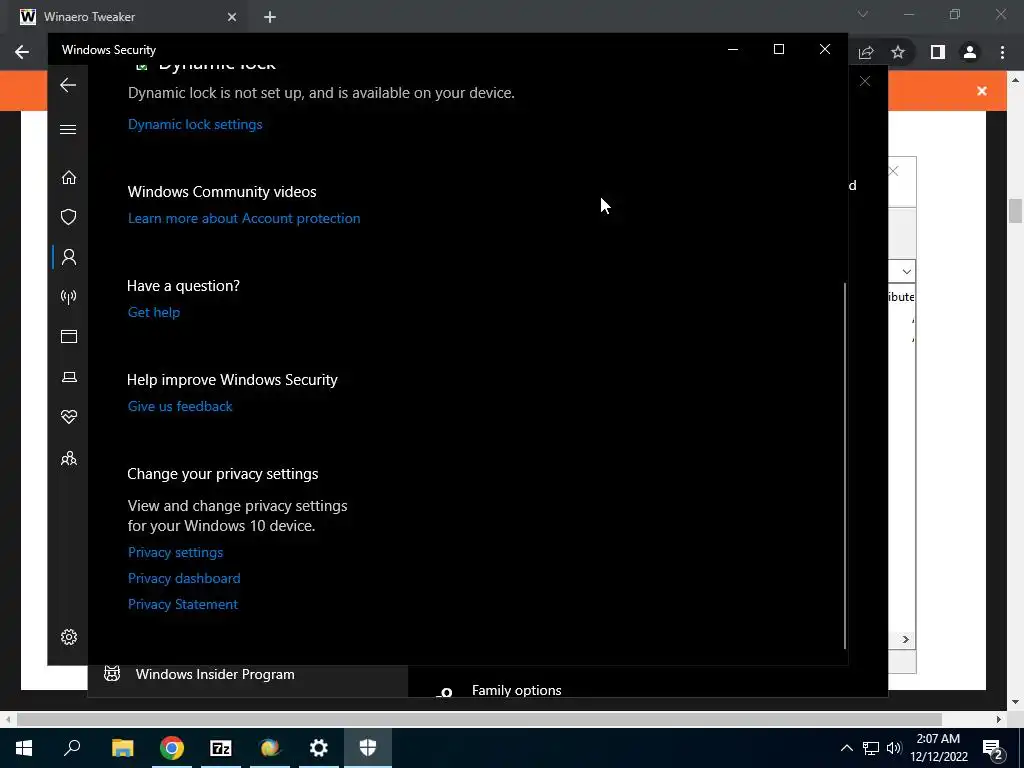The image size is (1024, 768).
Task: Open the notification center icon
Action: tap(993, 748)
